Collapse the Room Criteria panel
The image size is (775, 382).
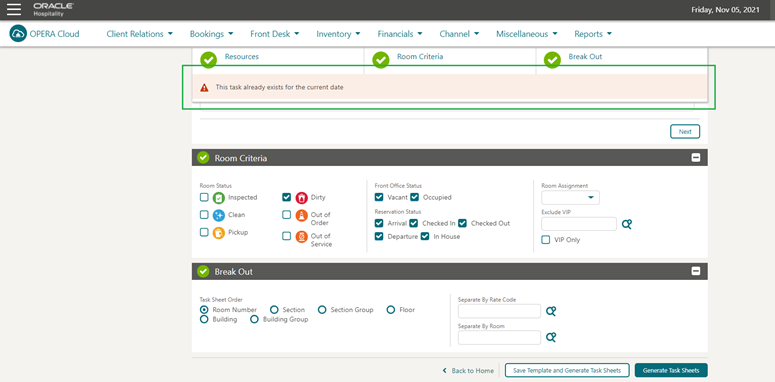695,158
